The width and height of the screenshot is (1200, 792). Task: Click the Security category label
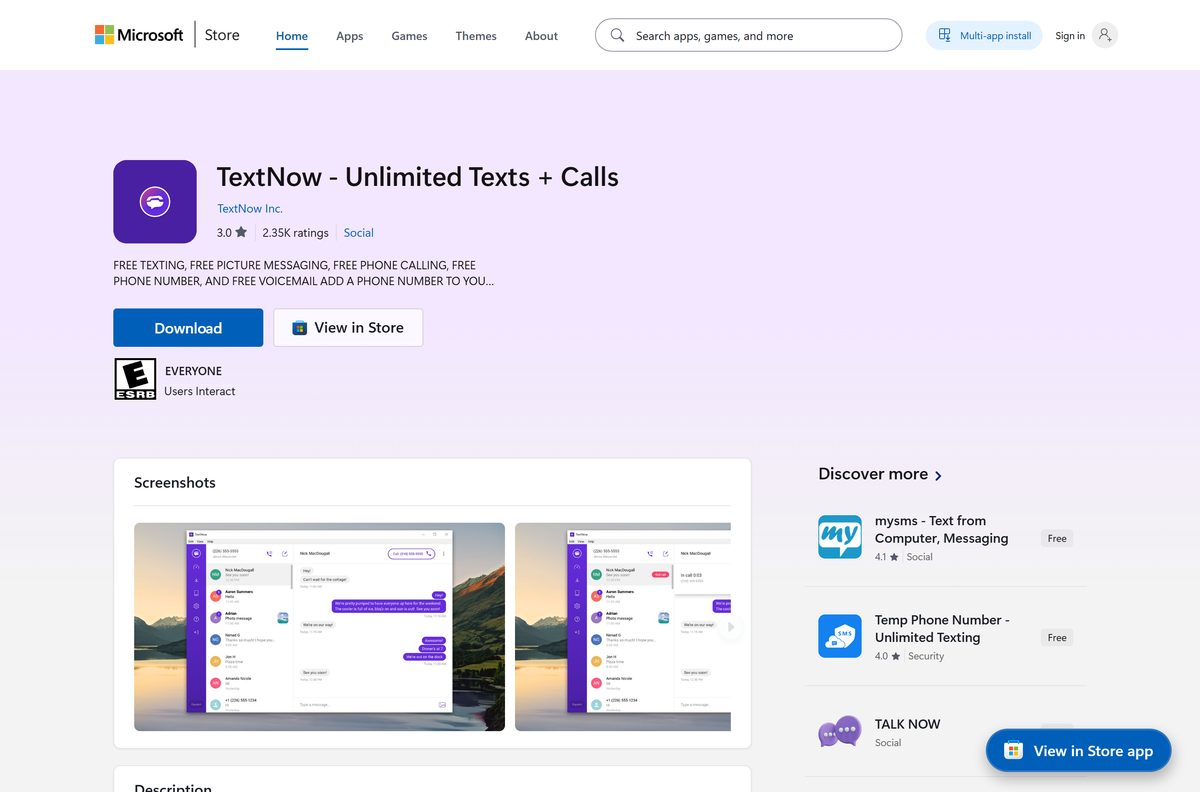coord(926,656)
